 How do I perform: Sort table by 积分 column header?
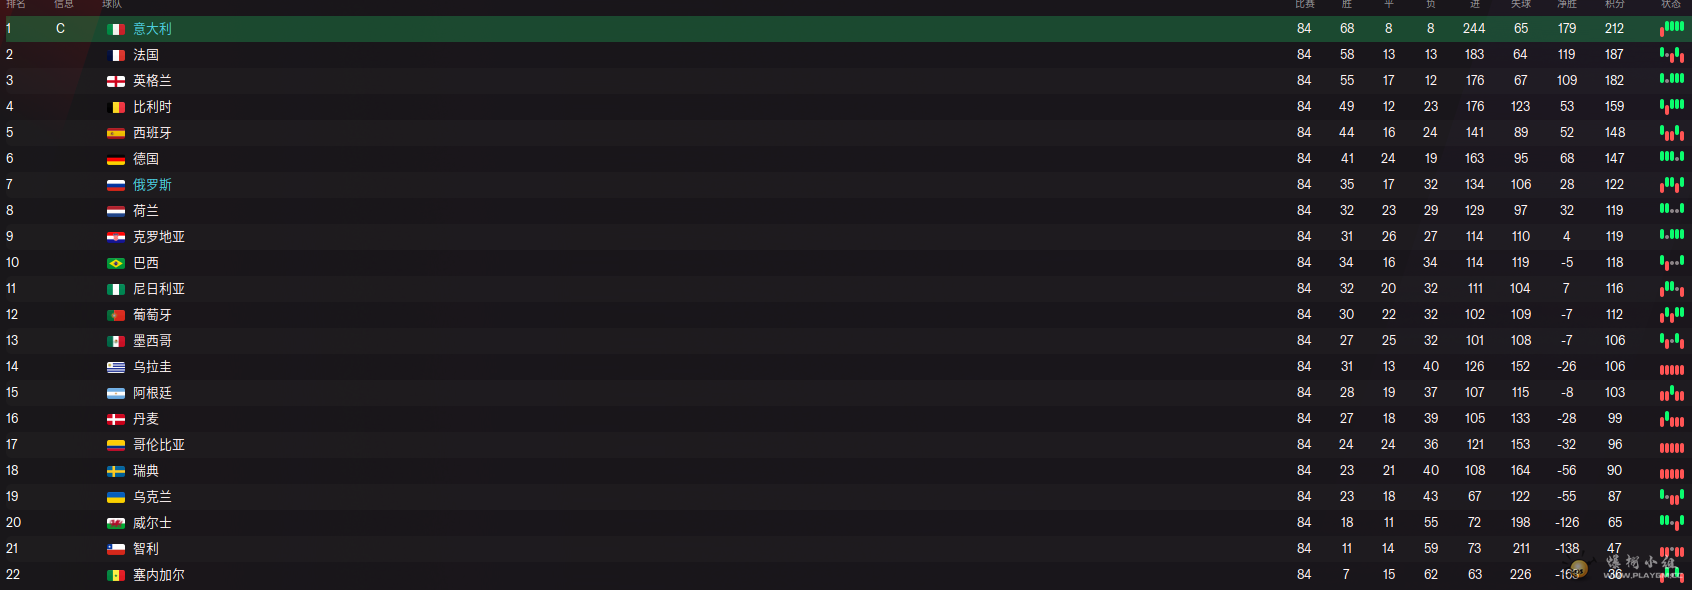tap(1614, 4)
